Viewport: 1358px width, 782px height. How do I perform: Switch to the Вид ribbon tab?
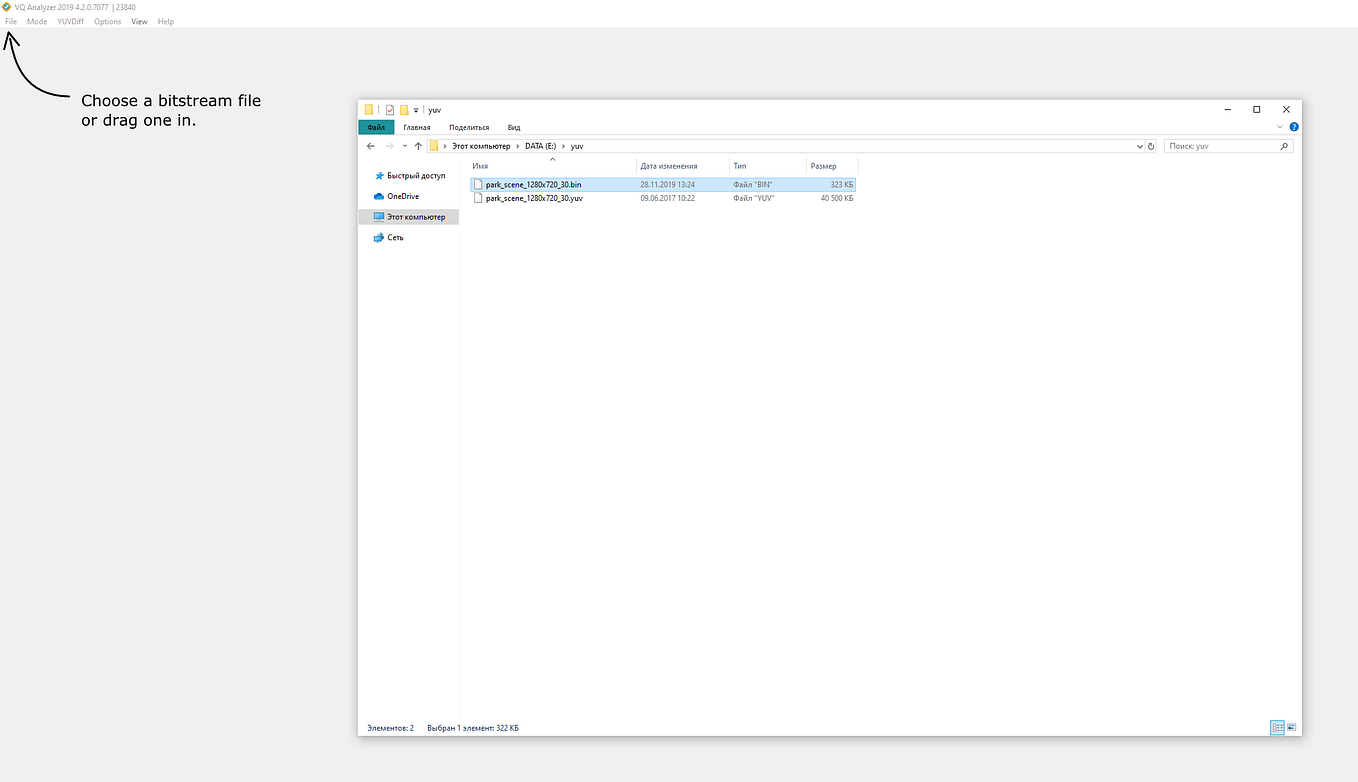513,127
